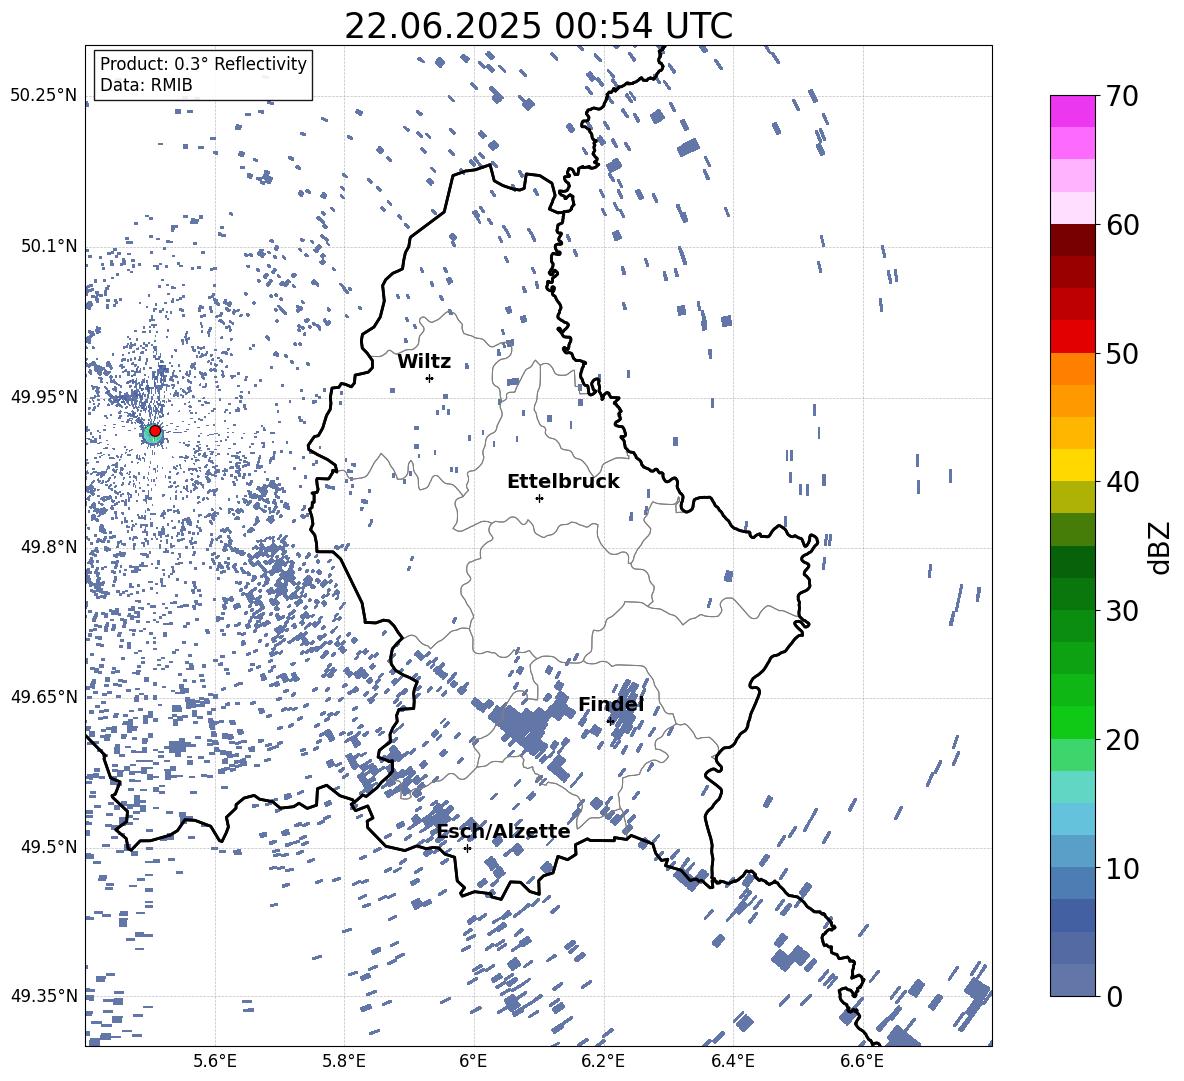The image size is (1184, 1081).
Task: Click the 6.6°E longitude tick label
Action: click(862, 1061)
